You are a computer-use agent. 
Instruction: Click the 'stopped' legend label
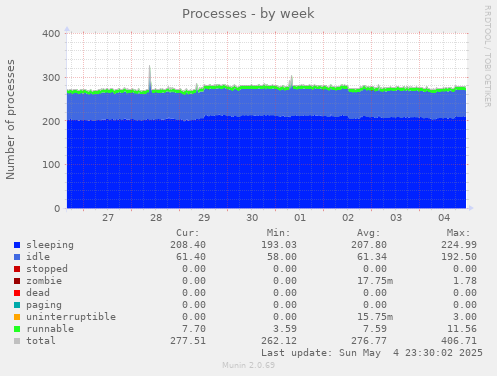pyautogui.click(x=47, y=269)
